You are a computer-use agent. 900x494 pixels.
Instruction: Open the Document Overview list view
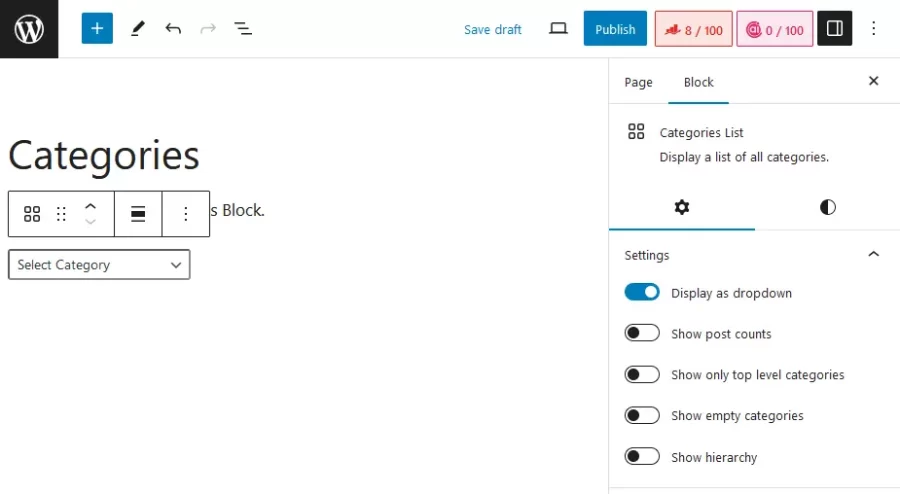243,28
